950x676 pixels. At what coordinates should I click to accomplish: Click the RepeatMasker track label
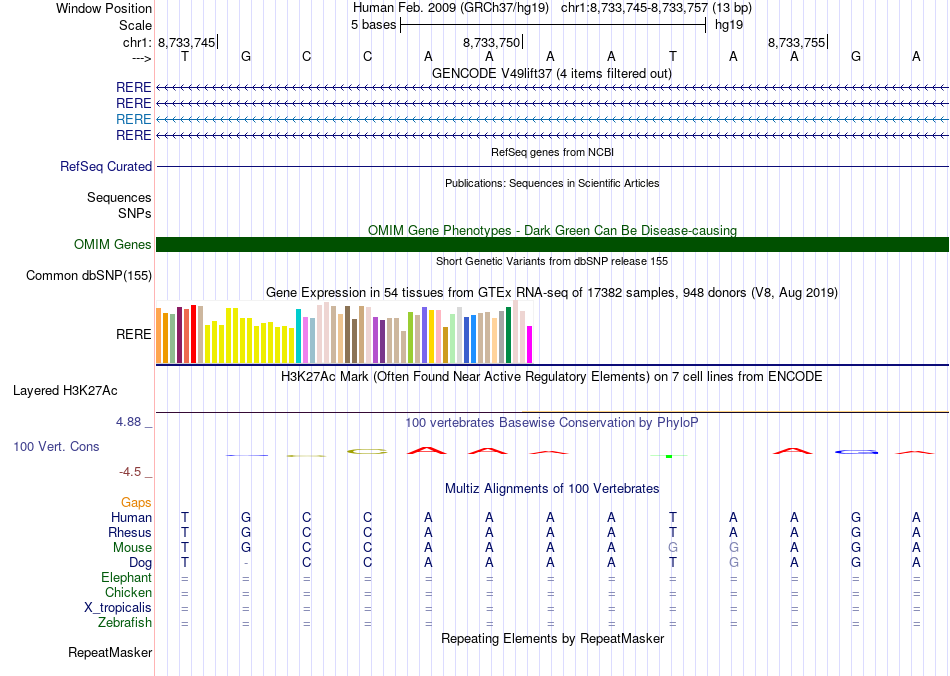pyautogui.click(x=110, y=653)
